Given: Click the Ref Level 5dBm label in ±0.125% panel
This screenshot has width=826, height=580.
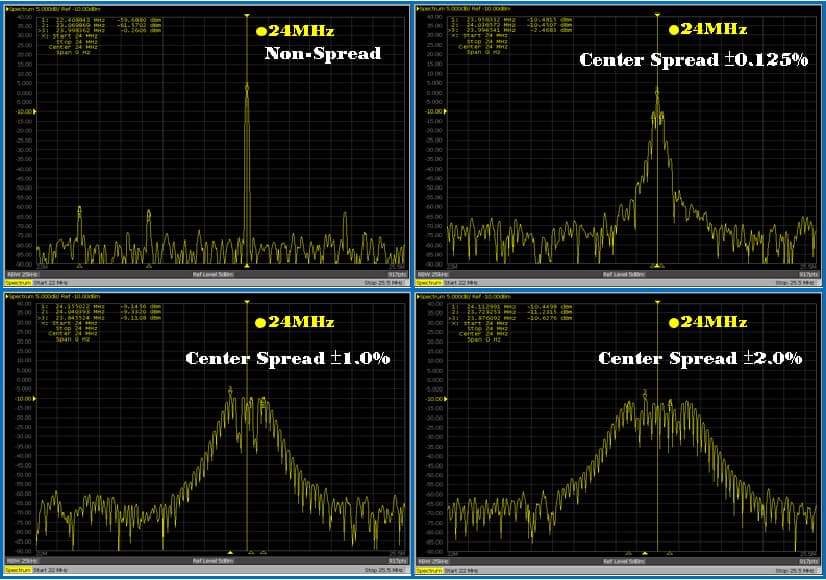Looking at the screenshot, I should click(623, 274).
